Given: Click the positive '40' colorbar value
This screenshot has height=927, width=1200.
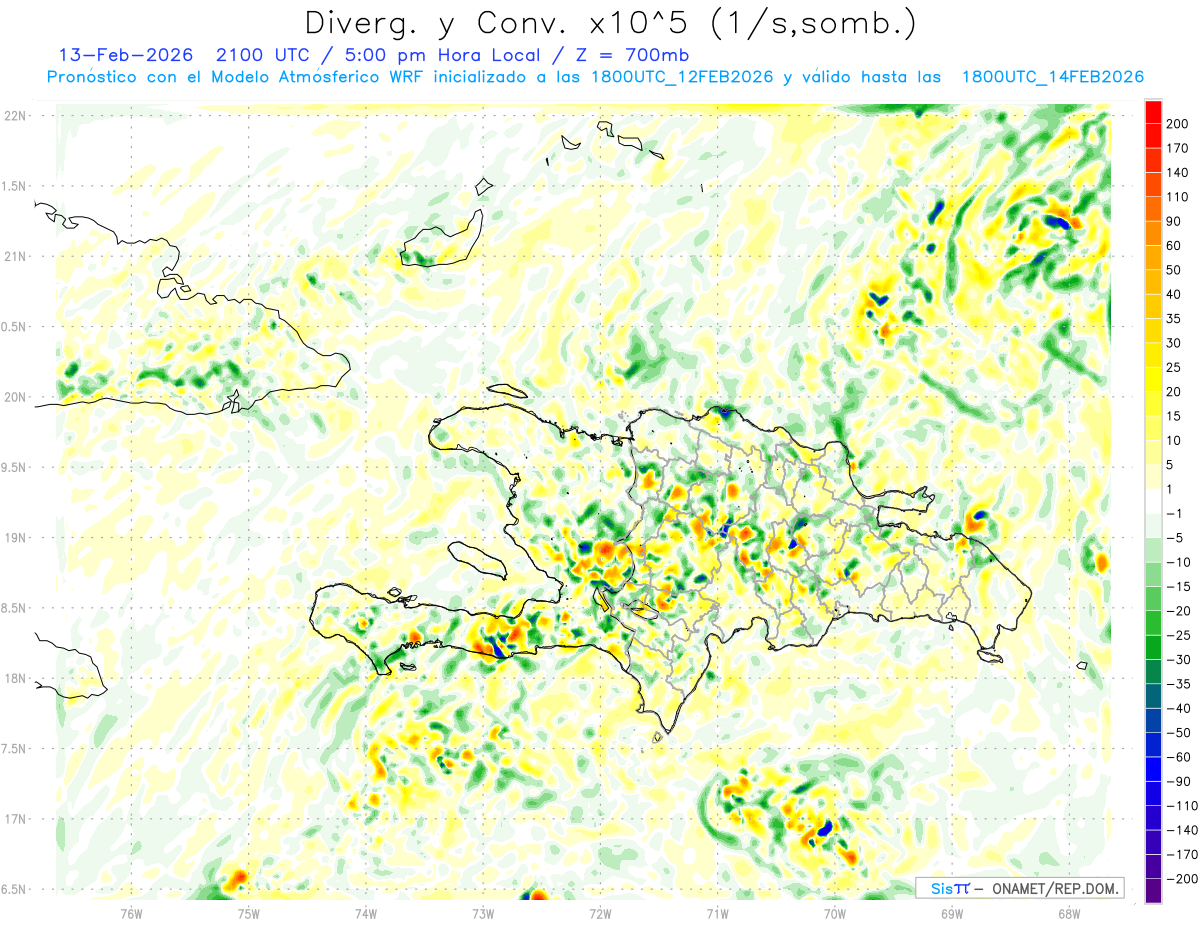Looking at the screenshot, I should pos(1175,295).
